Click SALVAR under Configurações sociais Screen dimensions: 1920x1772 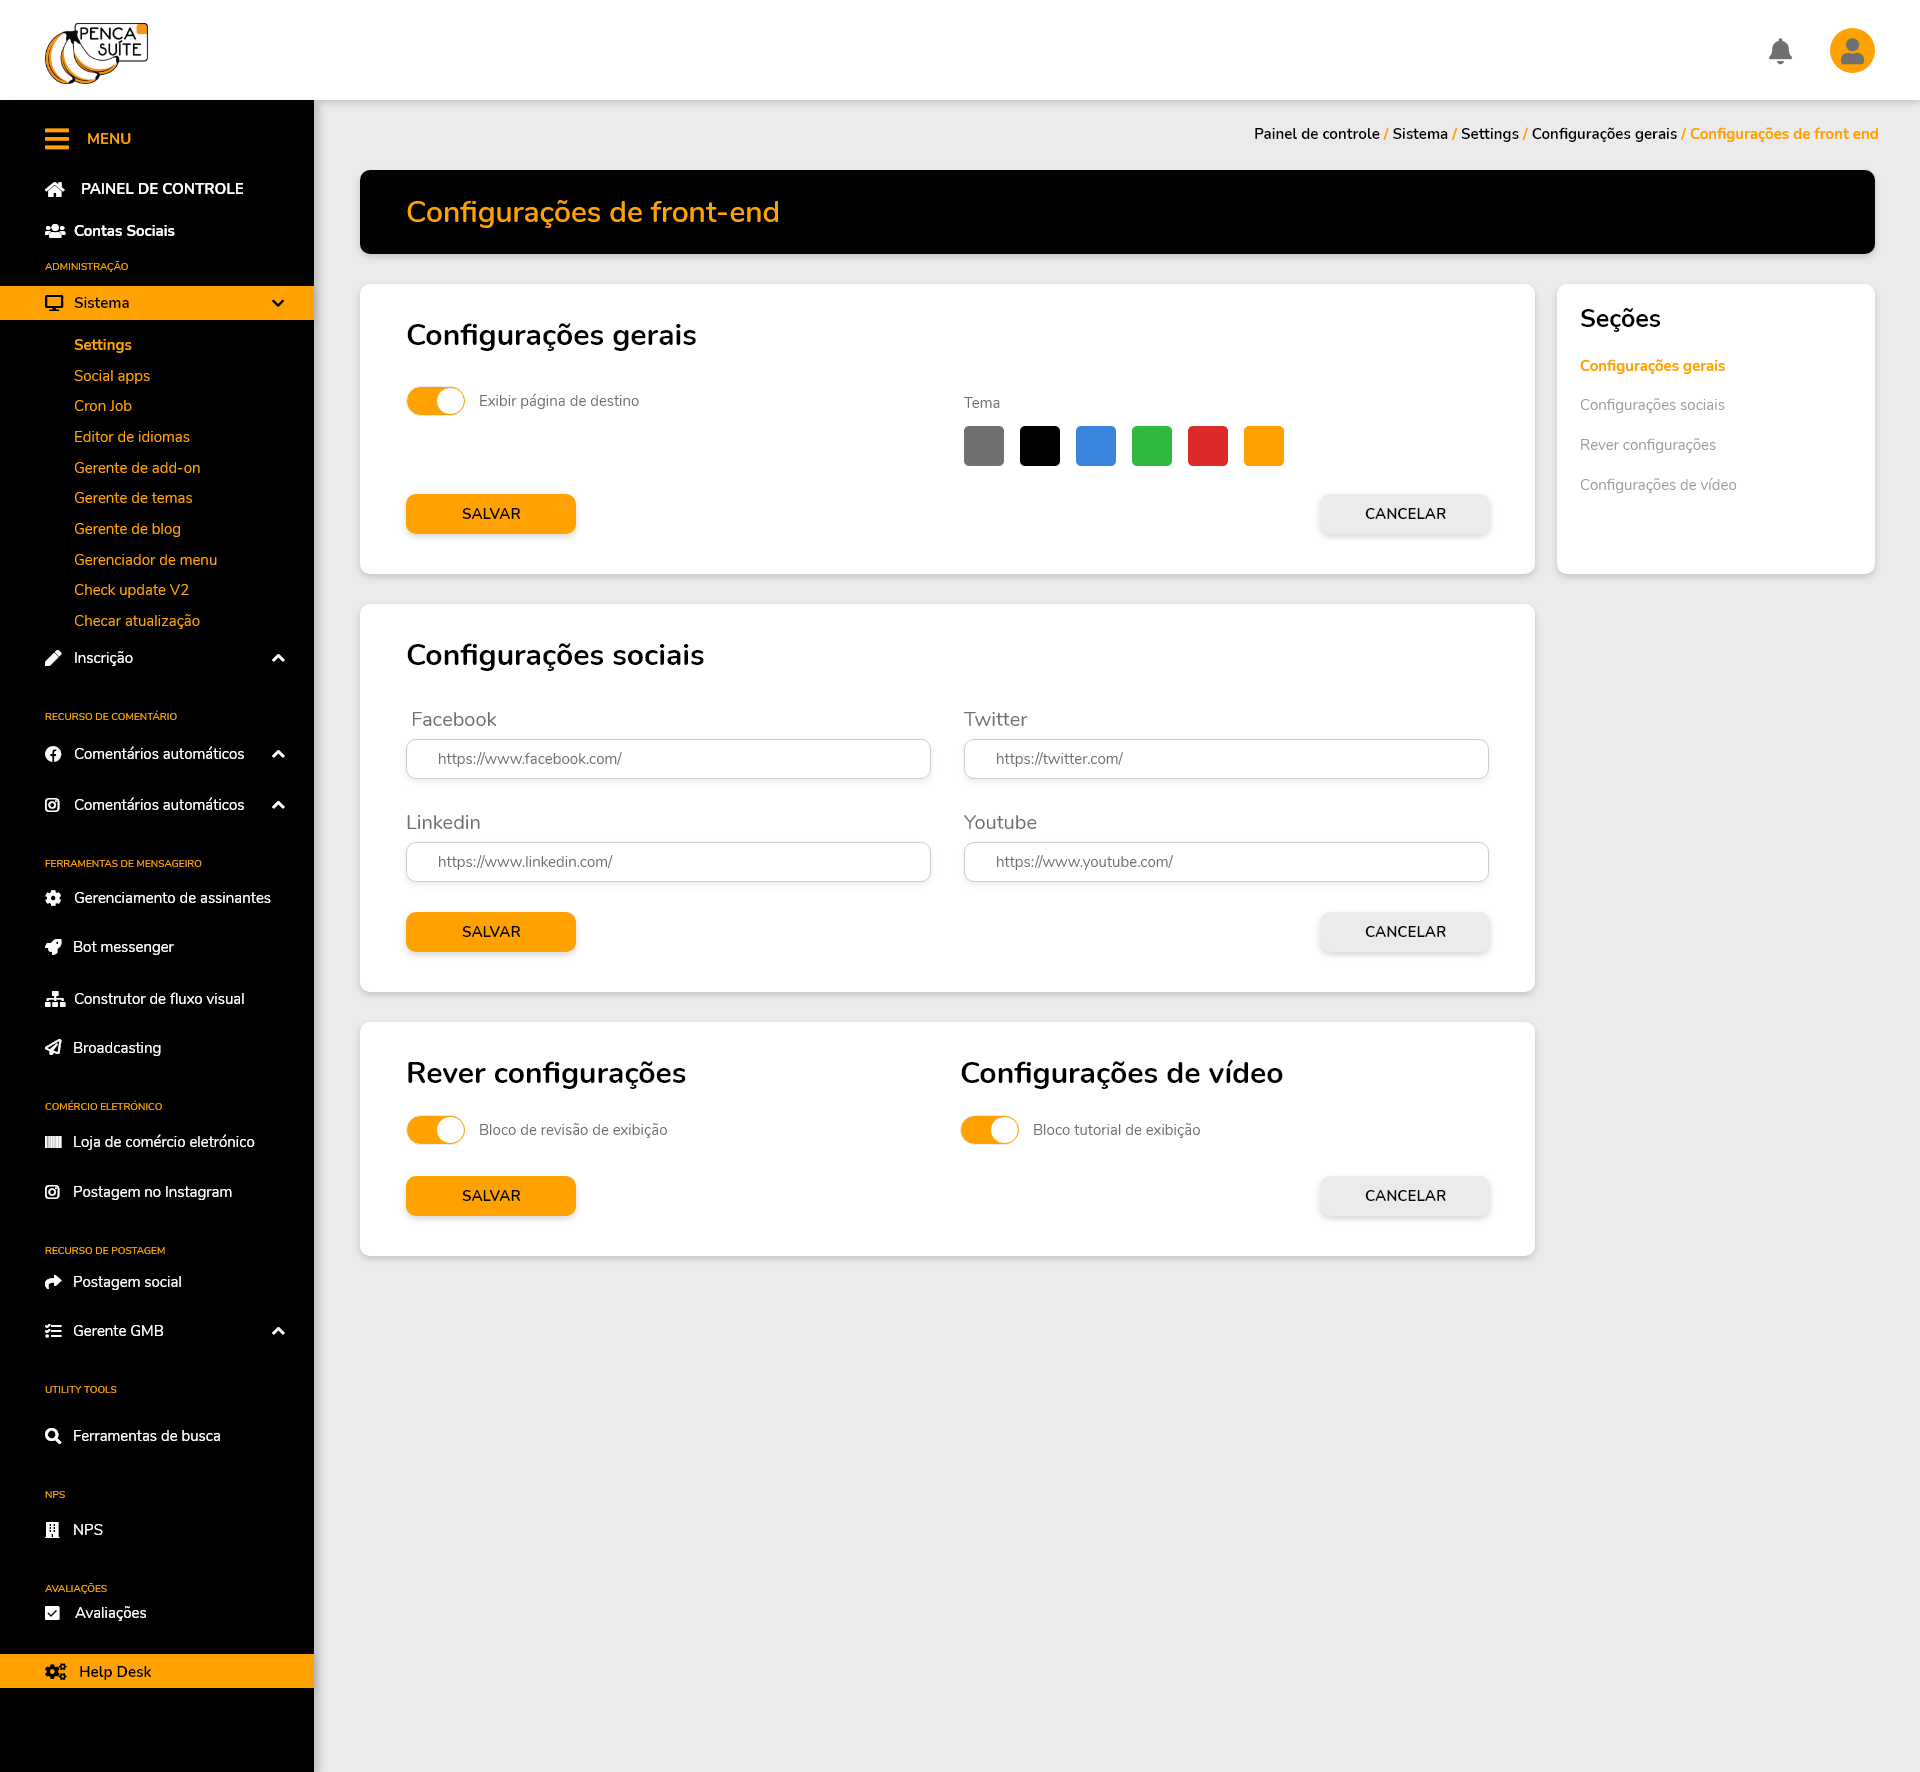(491, 932)
